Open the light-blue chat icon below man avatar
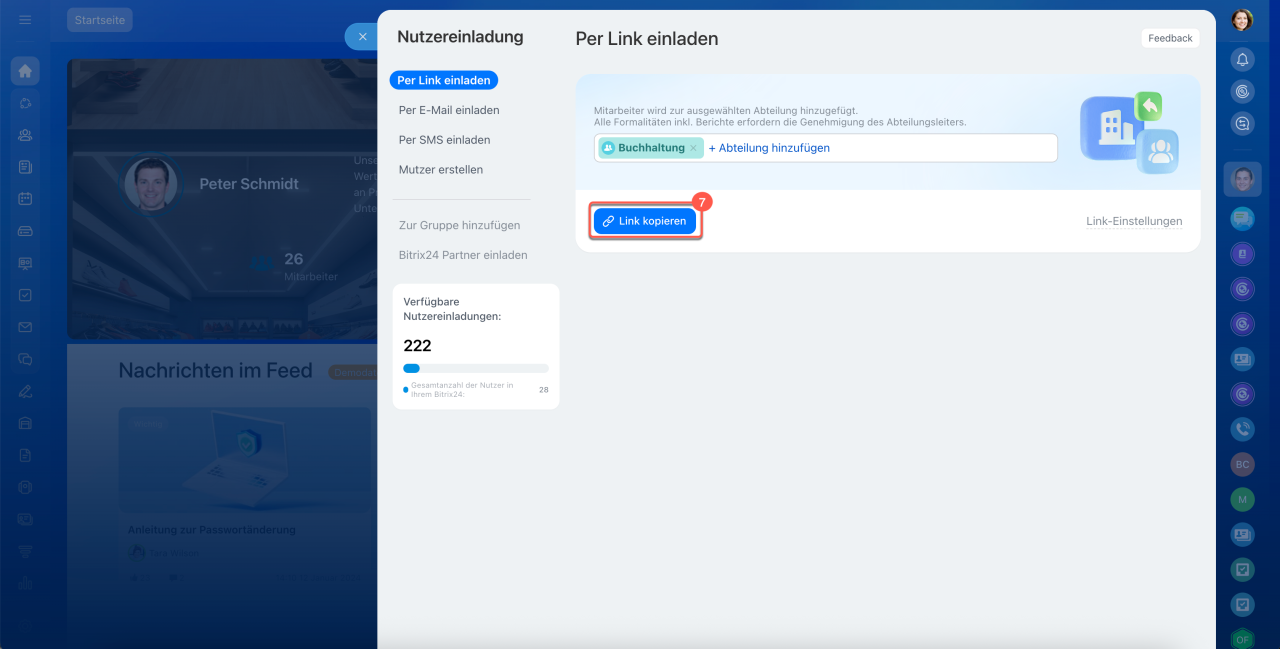Screen dimensions: 1280x649 pos(1242,219)
